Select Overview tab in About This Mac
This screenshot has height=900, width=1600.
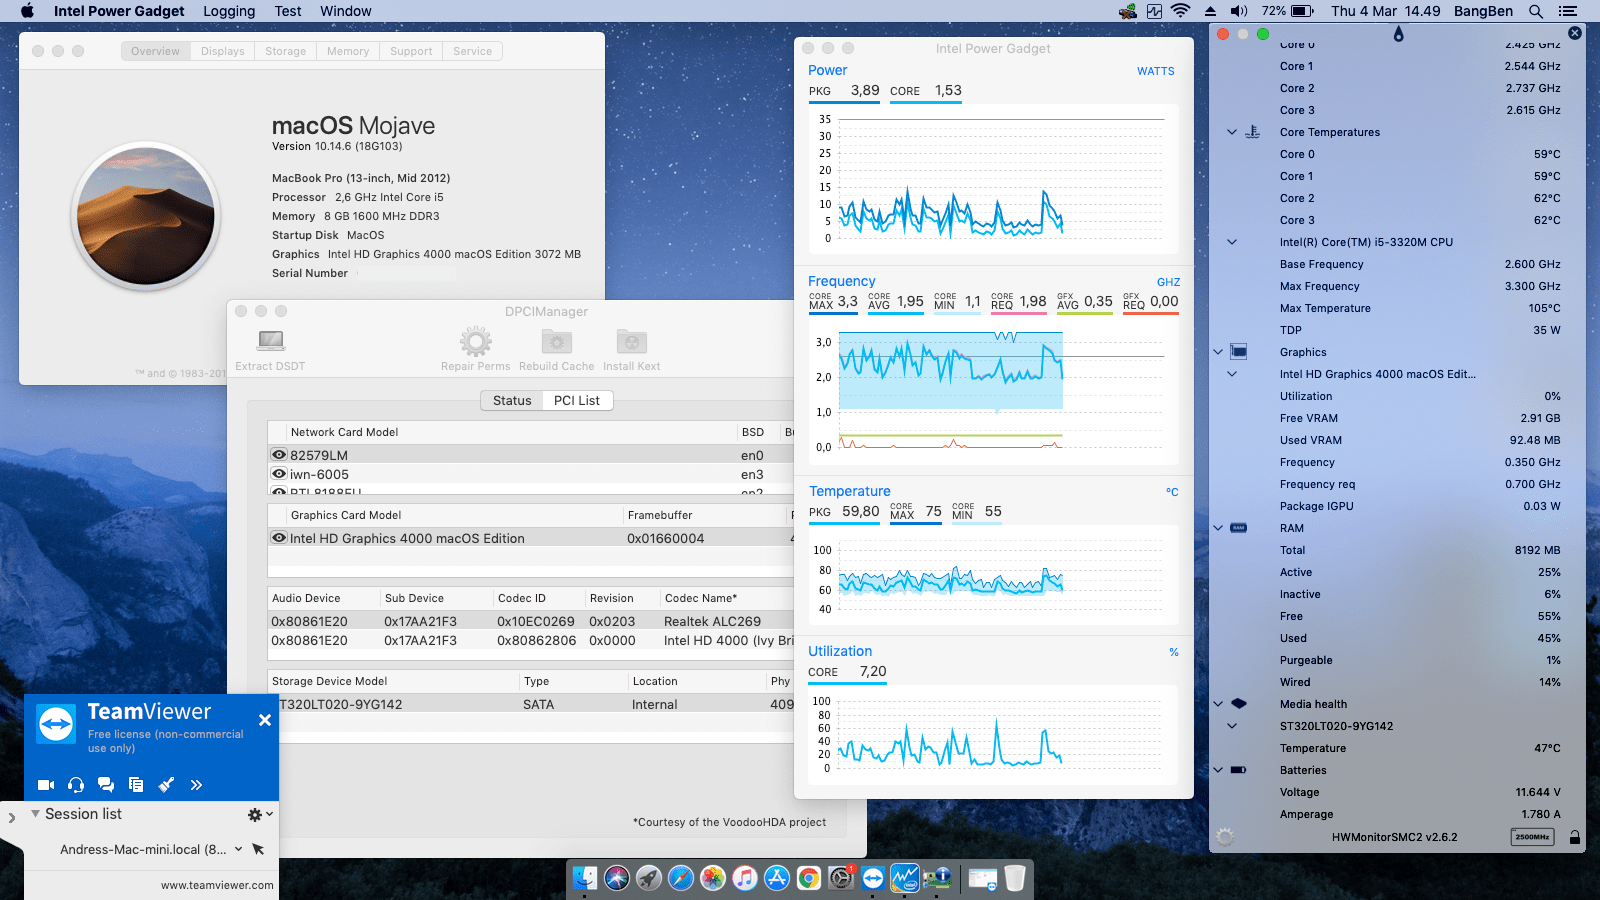point(155,51)
